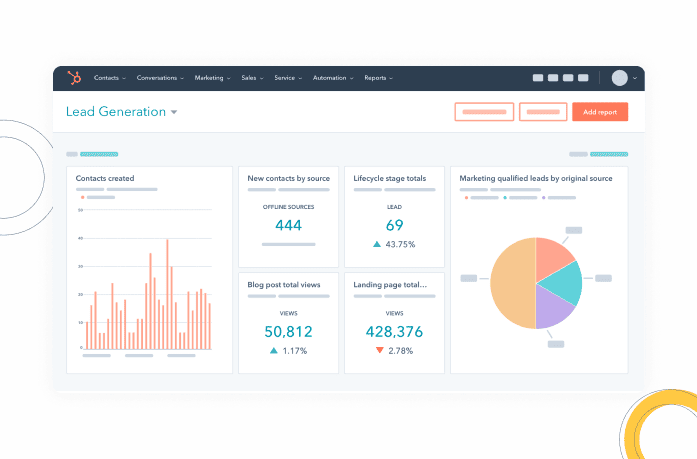Click the LEAD label
This screenshot has height=459, width=697.
click(x=394, y=207)
